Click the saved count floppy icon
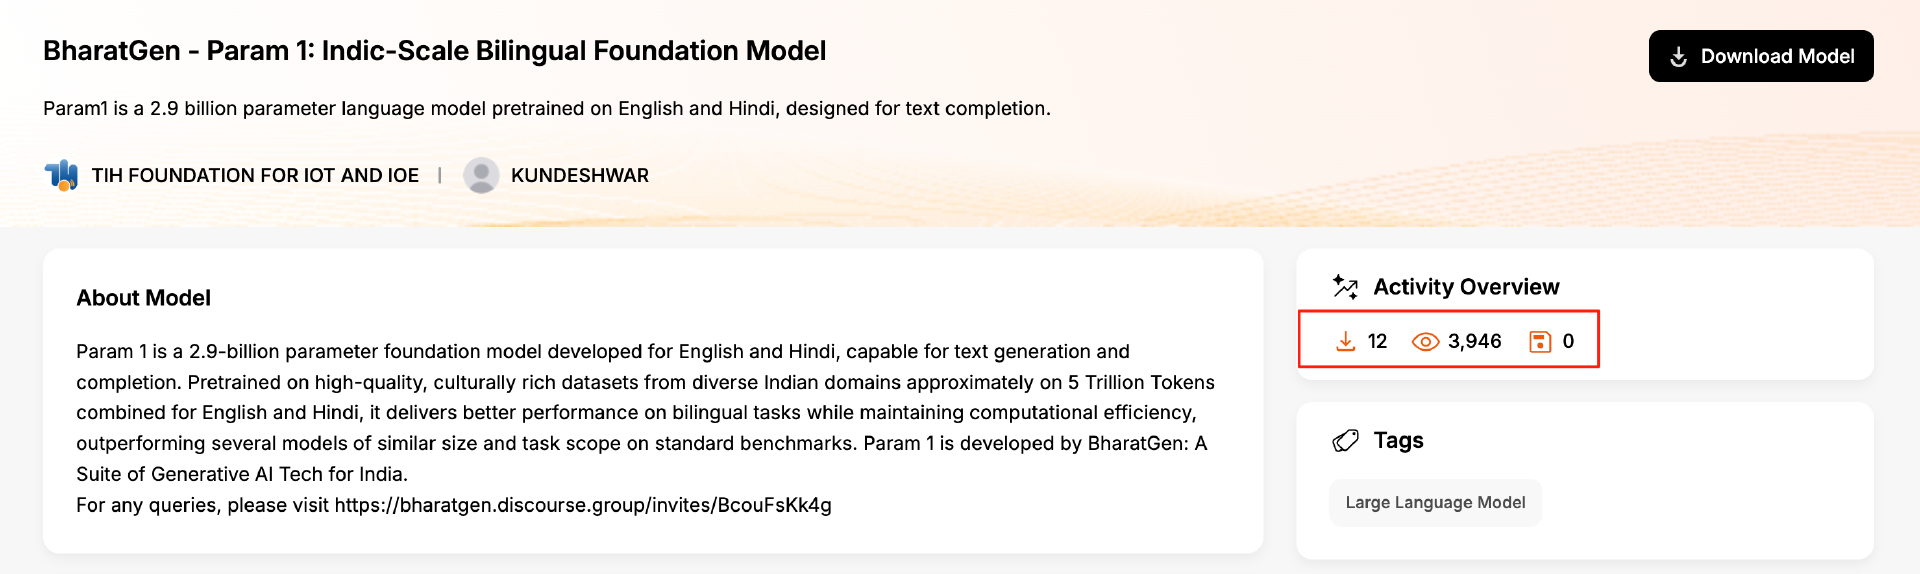 [x=1540, y=342]
